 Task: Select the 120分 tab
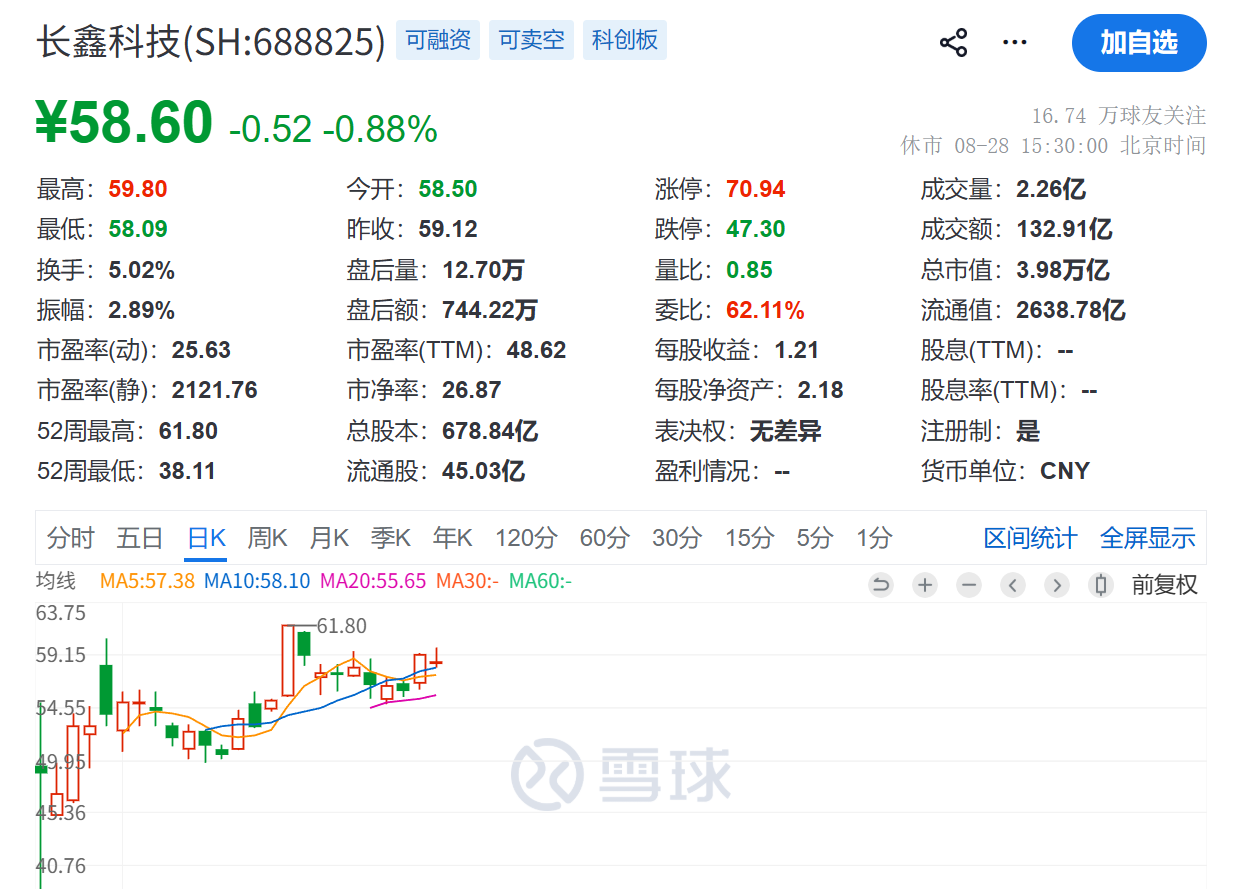pos(526,538)
